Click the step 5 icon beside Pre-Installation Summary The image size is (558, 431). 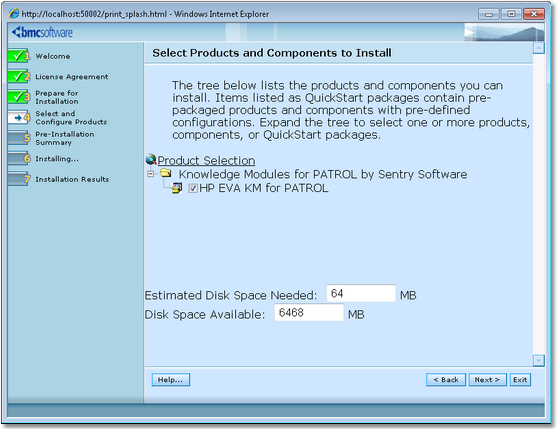click(19, 138)
